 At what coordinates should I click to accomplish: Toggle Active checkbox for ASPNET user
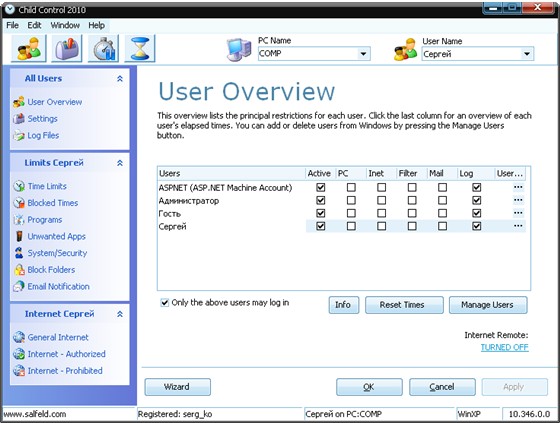pyautogui.click(x=321, y=187)
